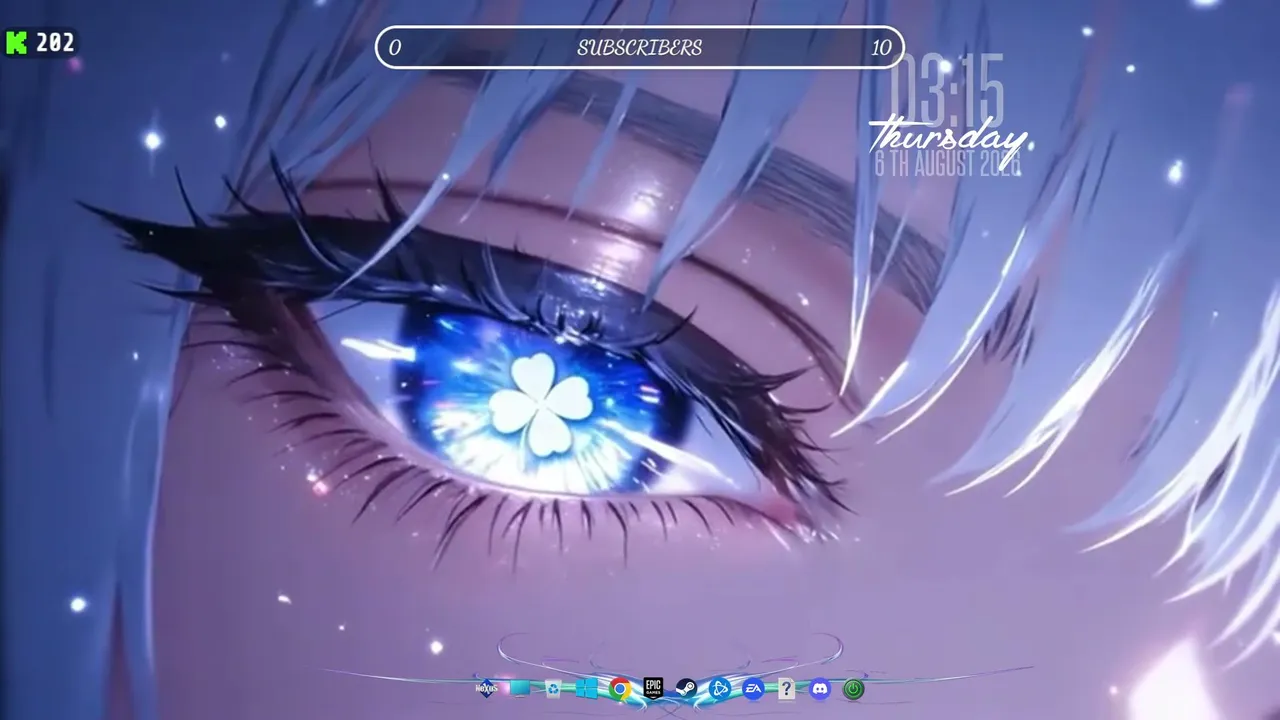Click the Subscribers goal progress bar
1280x720 pixels.
pyautogui.click(x=640, y=47)
